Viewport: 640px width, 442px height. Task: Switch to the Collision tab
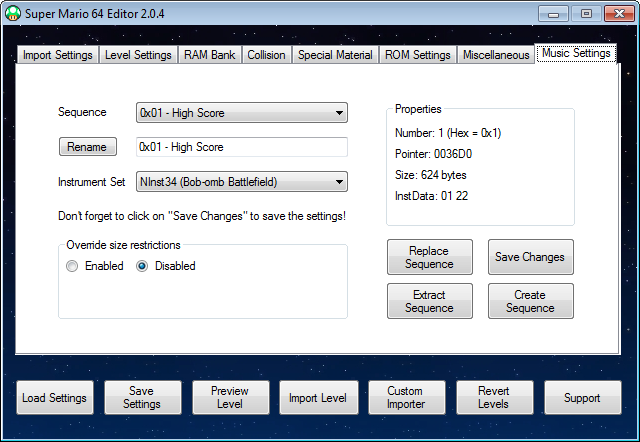point(267,55)
